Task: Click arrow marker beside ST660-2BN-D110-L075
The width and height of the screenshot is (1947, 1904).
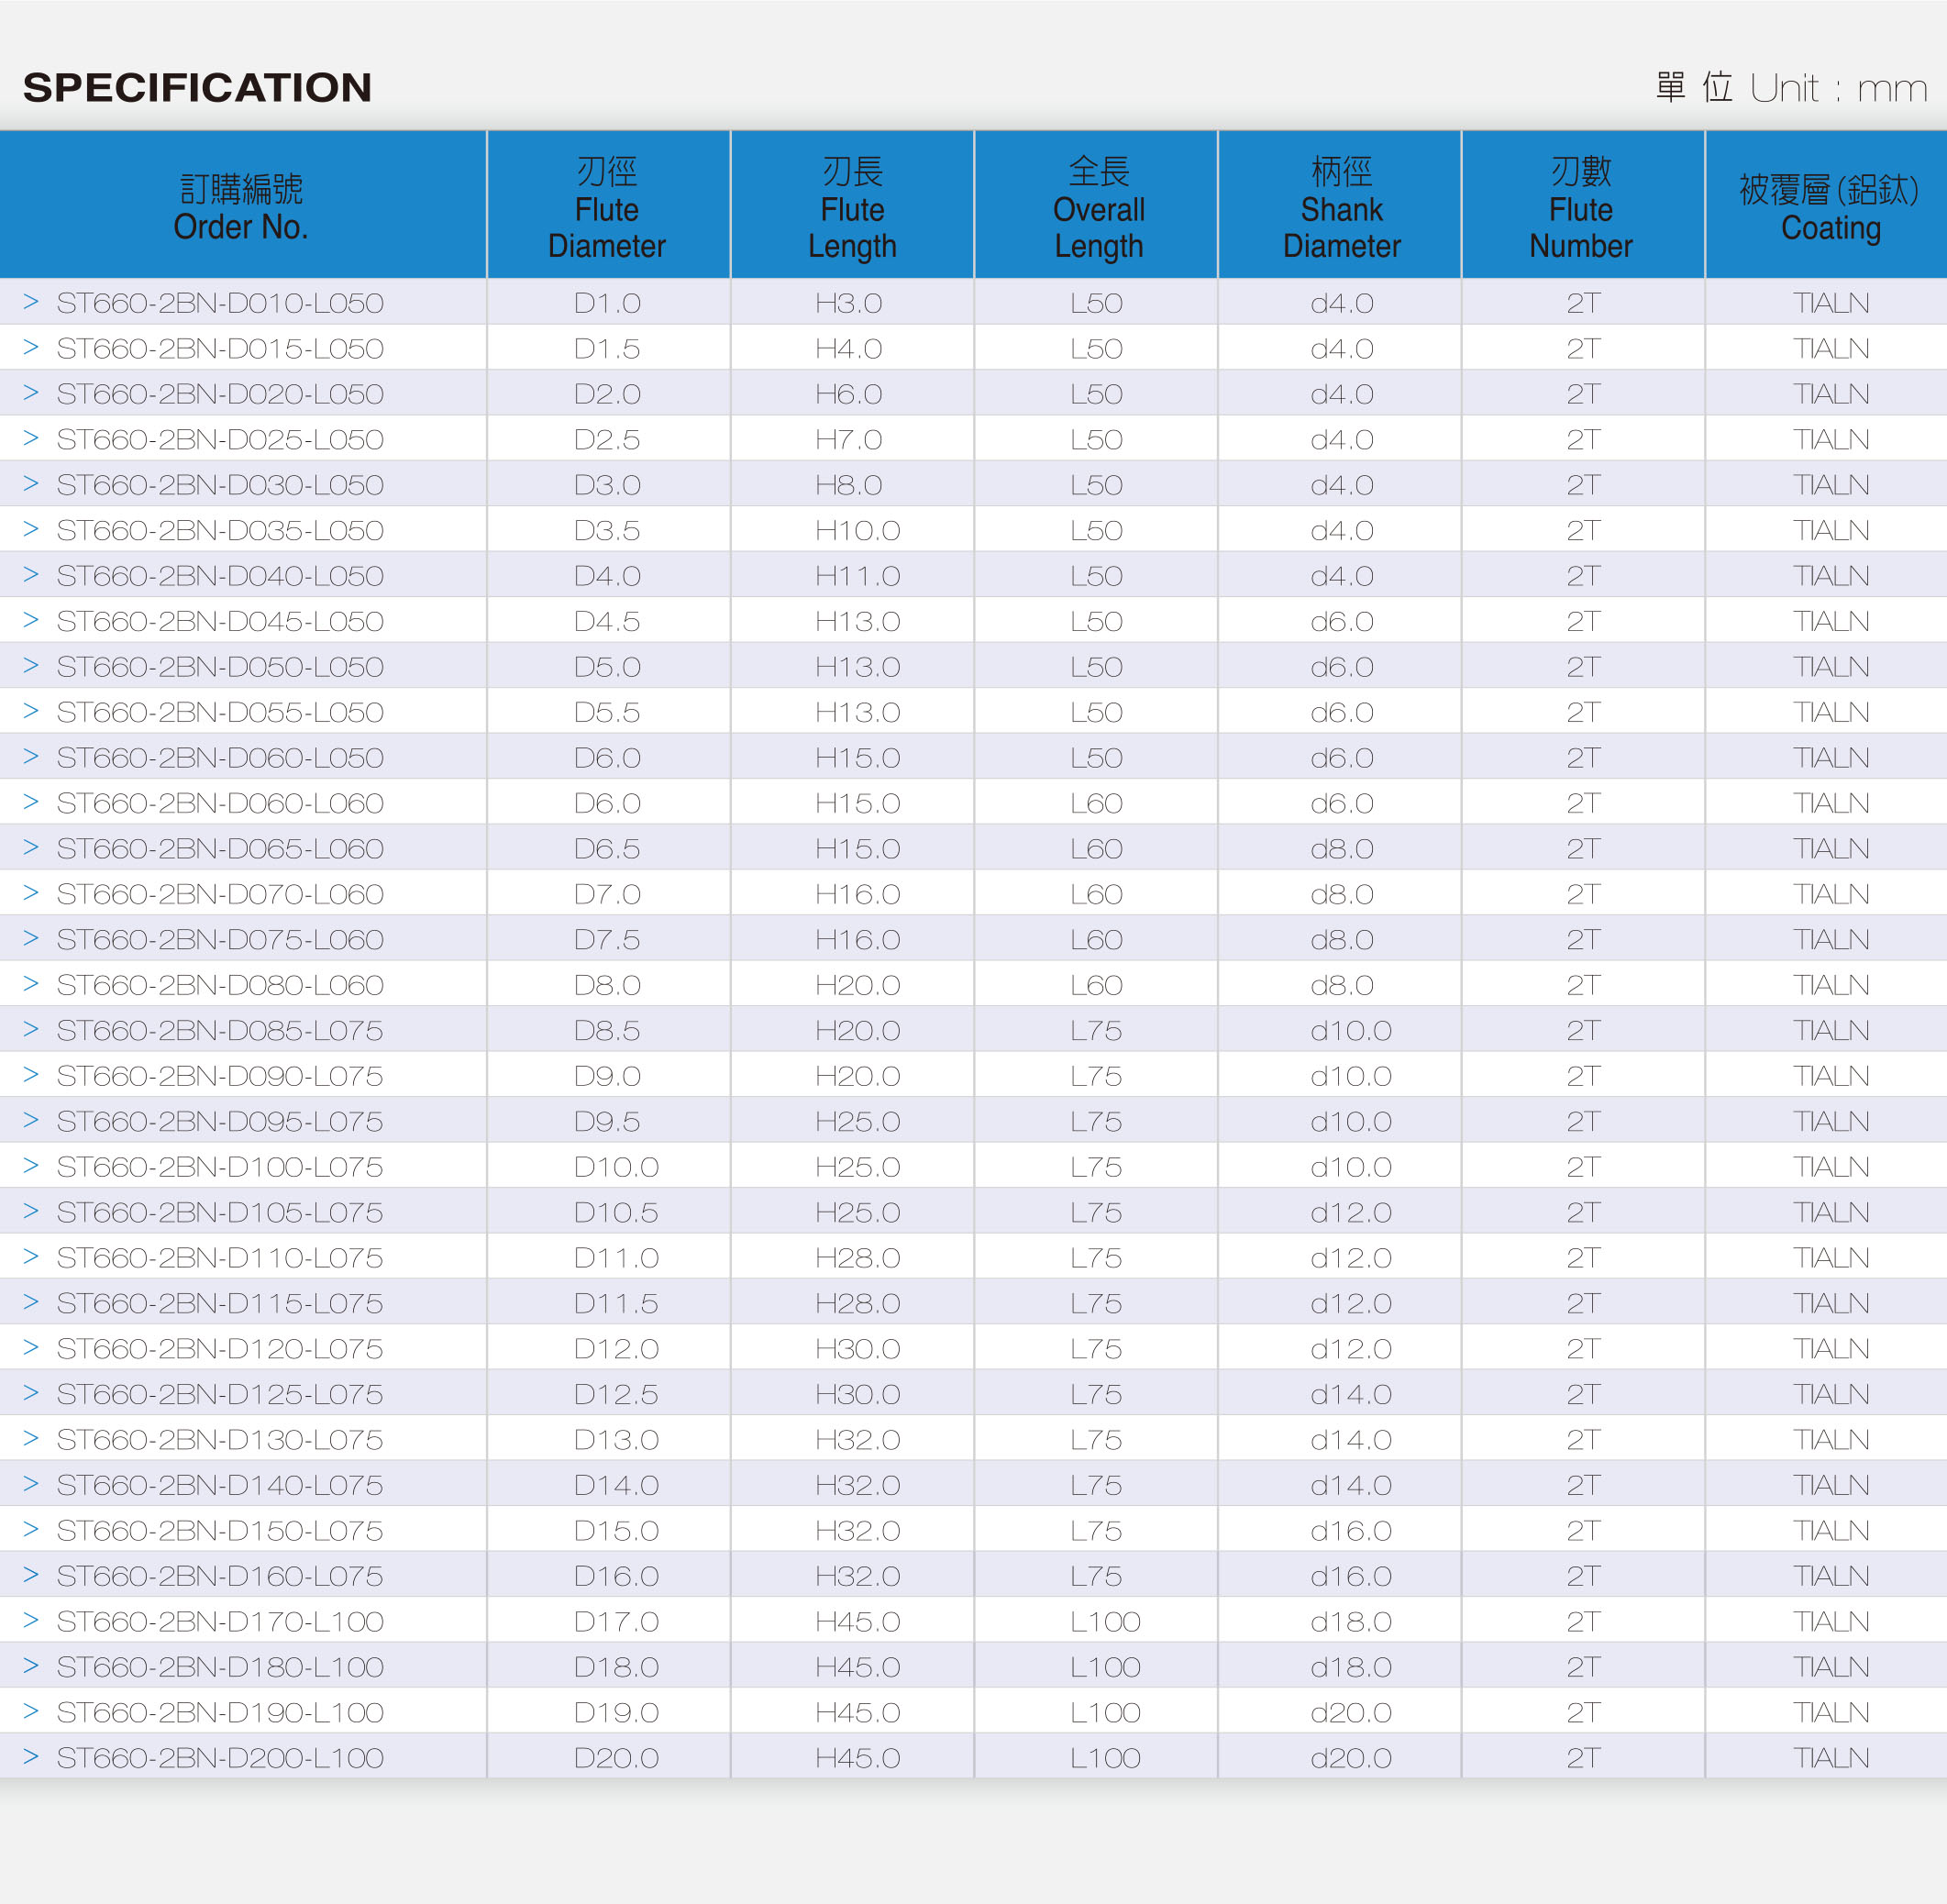Action: pos(31,1257)
